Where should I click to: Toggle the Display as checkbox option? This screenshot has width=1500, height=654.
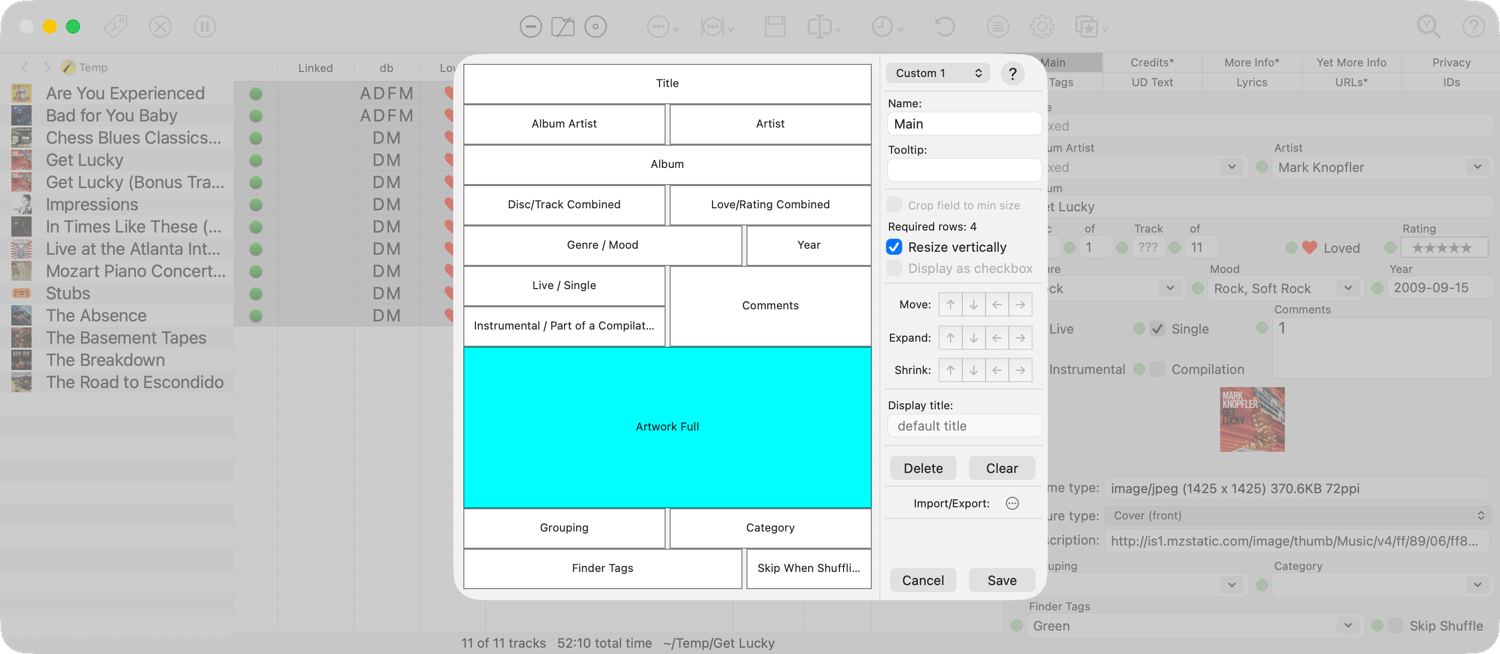click(x=894, y=268)
